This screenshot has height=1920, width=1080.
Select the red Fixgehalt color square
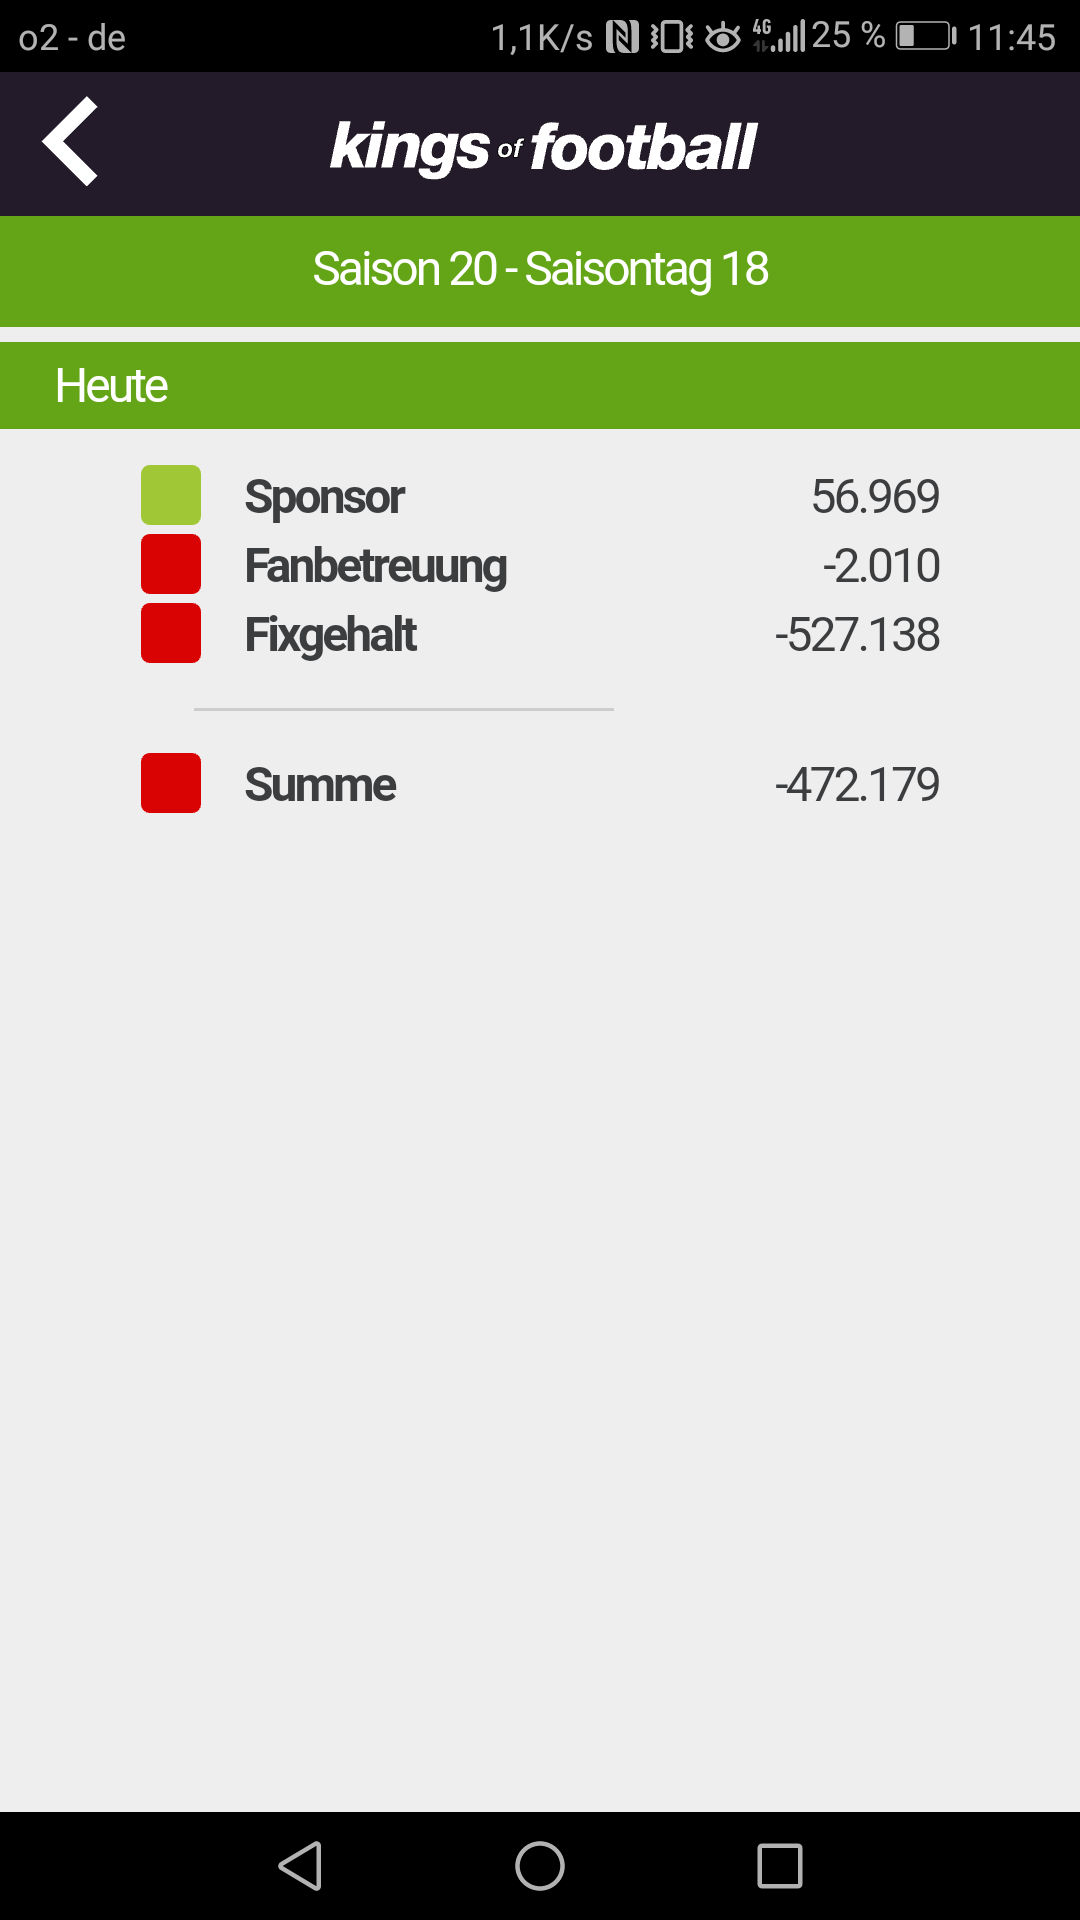click(171, 633)
